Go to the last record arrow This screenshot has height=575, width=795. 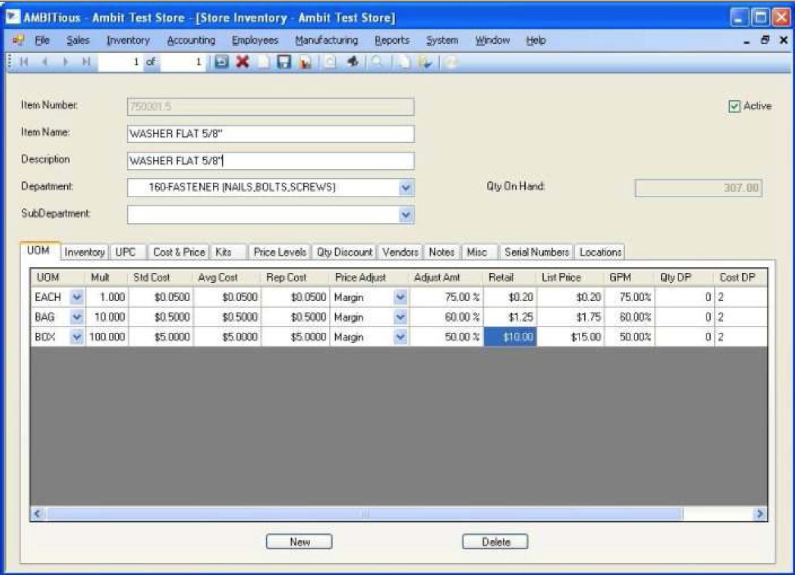(x=87, y=62)
